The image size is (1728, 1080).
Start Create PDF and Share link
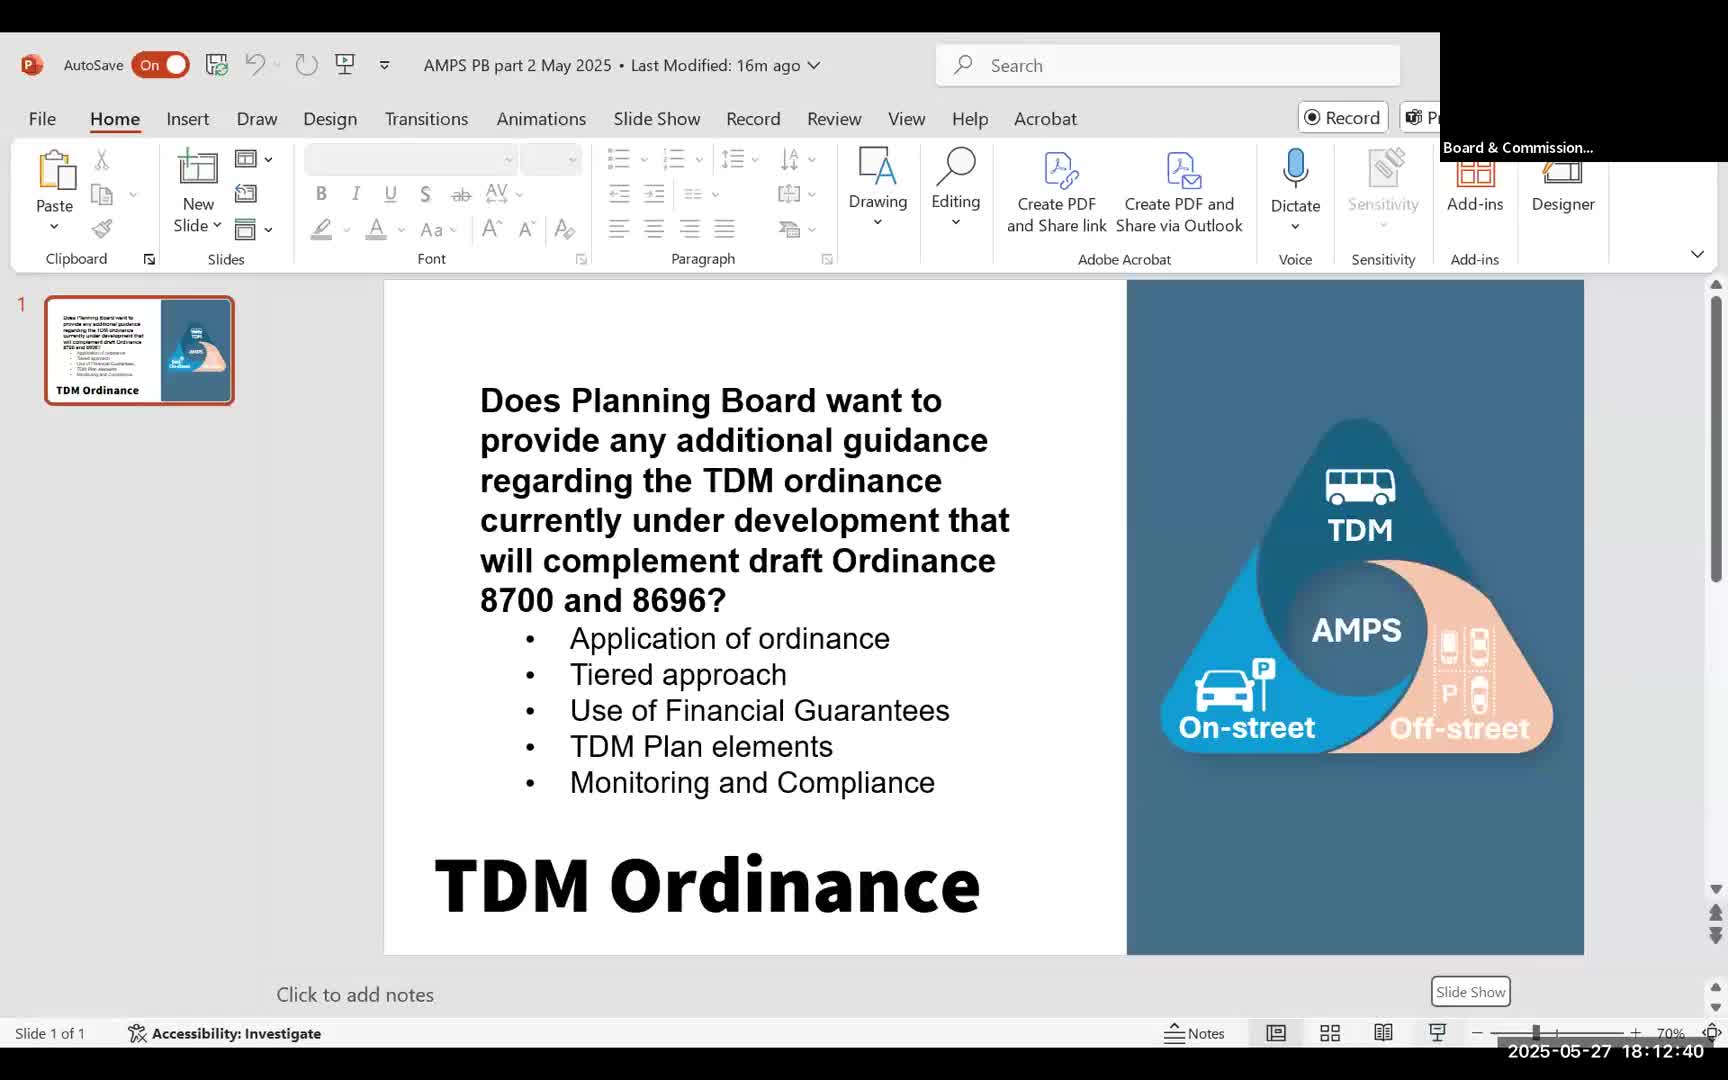(x=1056, y=190)
